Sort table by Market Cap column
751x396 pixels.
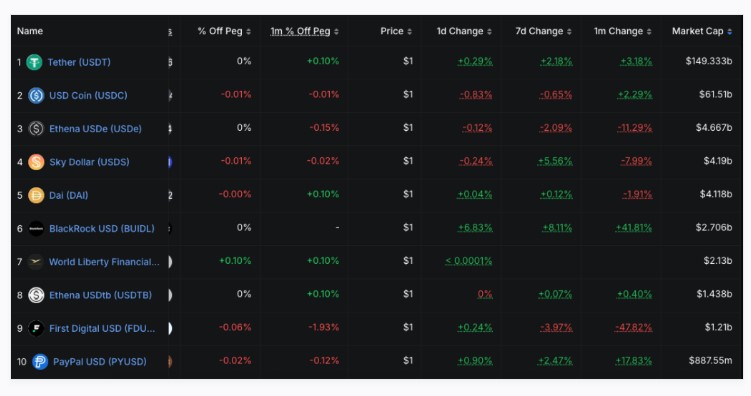(702, 31)
